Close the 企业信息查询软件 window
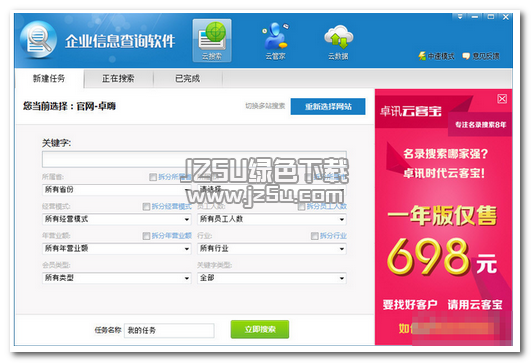The image size is (531, 363). pos(506,17)
